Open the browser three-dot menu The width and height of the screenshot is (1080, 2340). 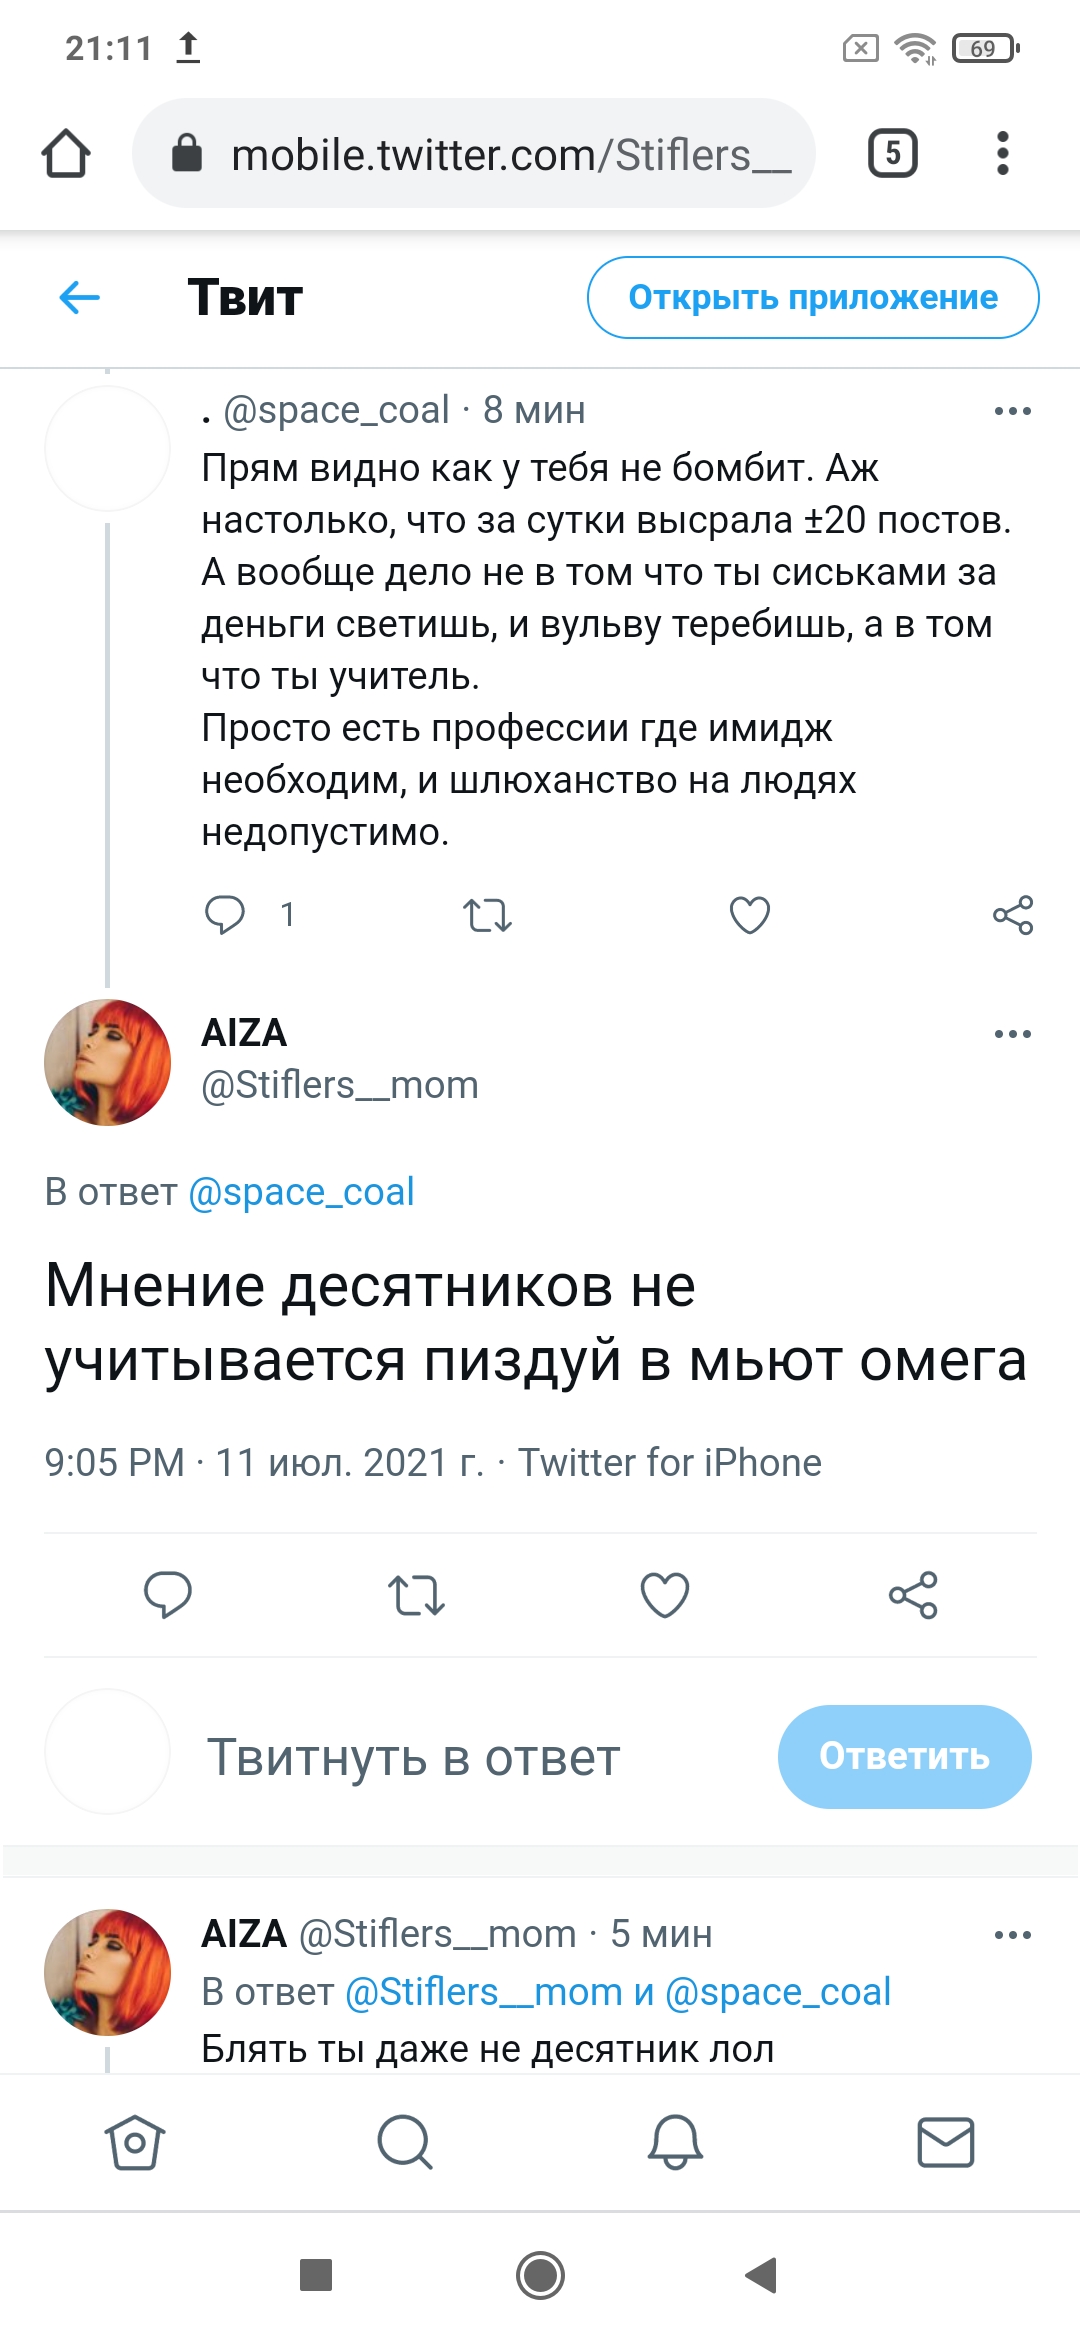[1002, 154]
